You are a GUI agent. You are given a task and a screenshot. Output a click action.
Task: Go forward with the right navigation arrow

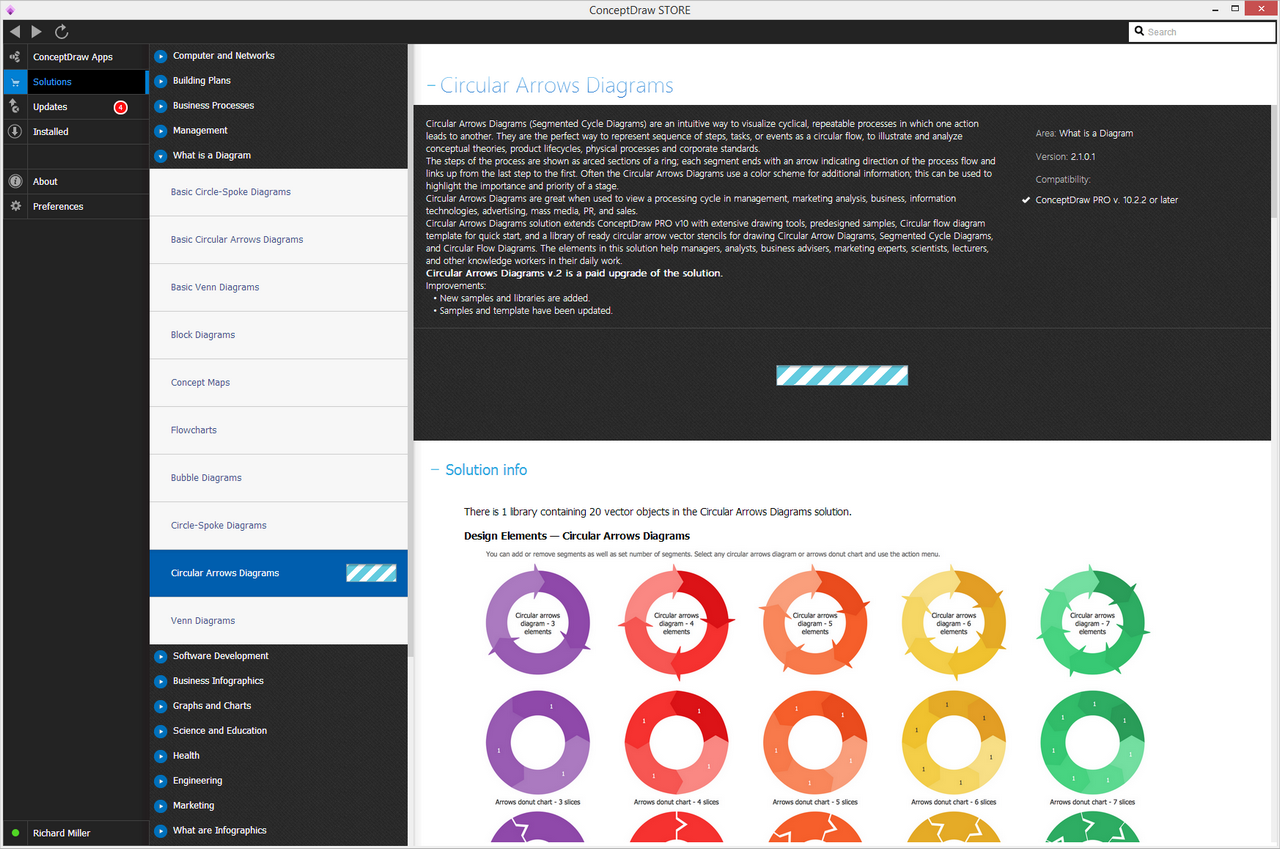point(37,32)
